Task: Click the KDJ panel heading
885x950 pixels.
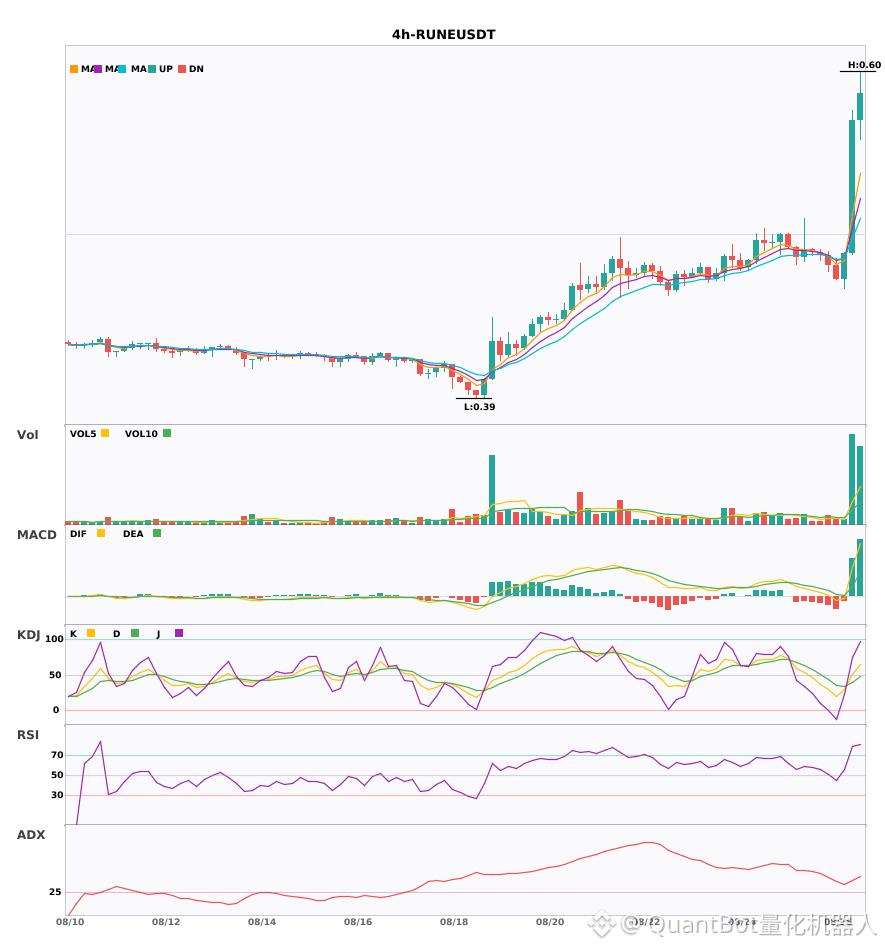Action: pos(28,635)
